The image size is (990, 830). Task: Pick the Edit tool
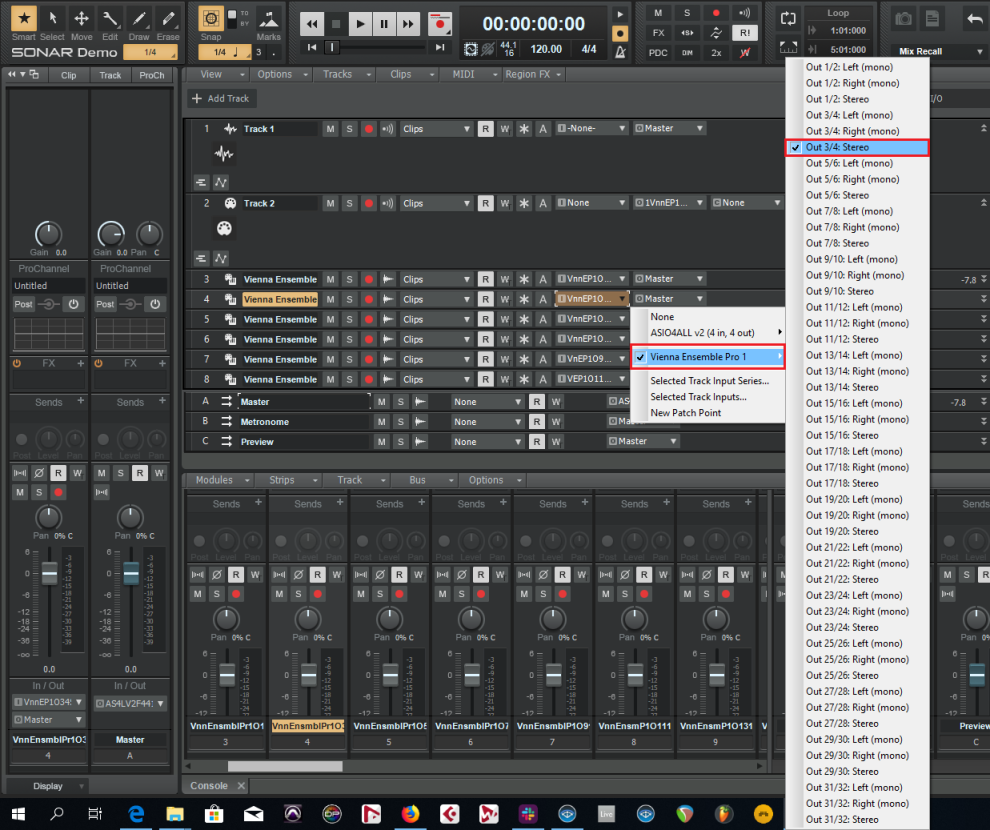click(110, 18)
